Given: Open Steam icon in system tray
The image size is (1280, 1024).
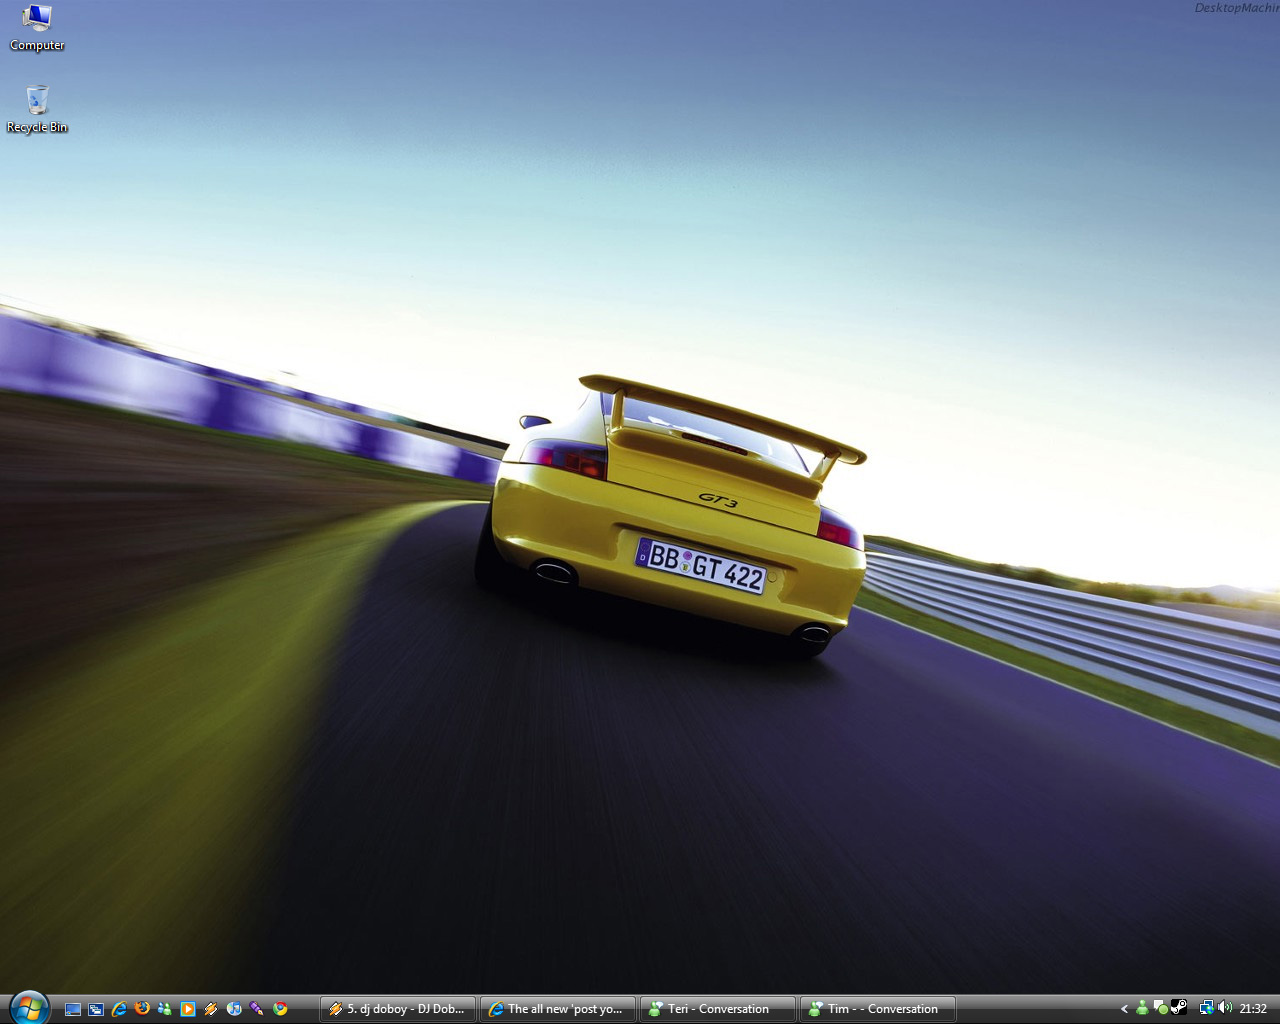Looking at the screenshot, I should [1179, 1008].
